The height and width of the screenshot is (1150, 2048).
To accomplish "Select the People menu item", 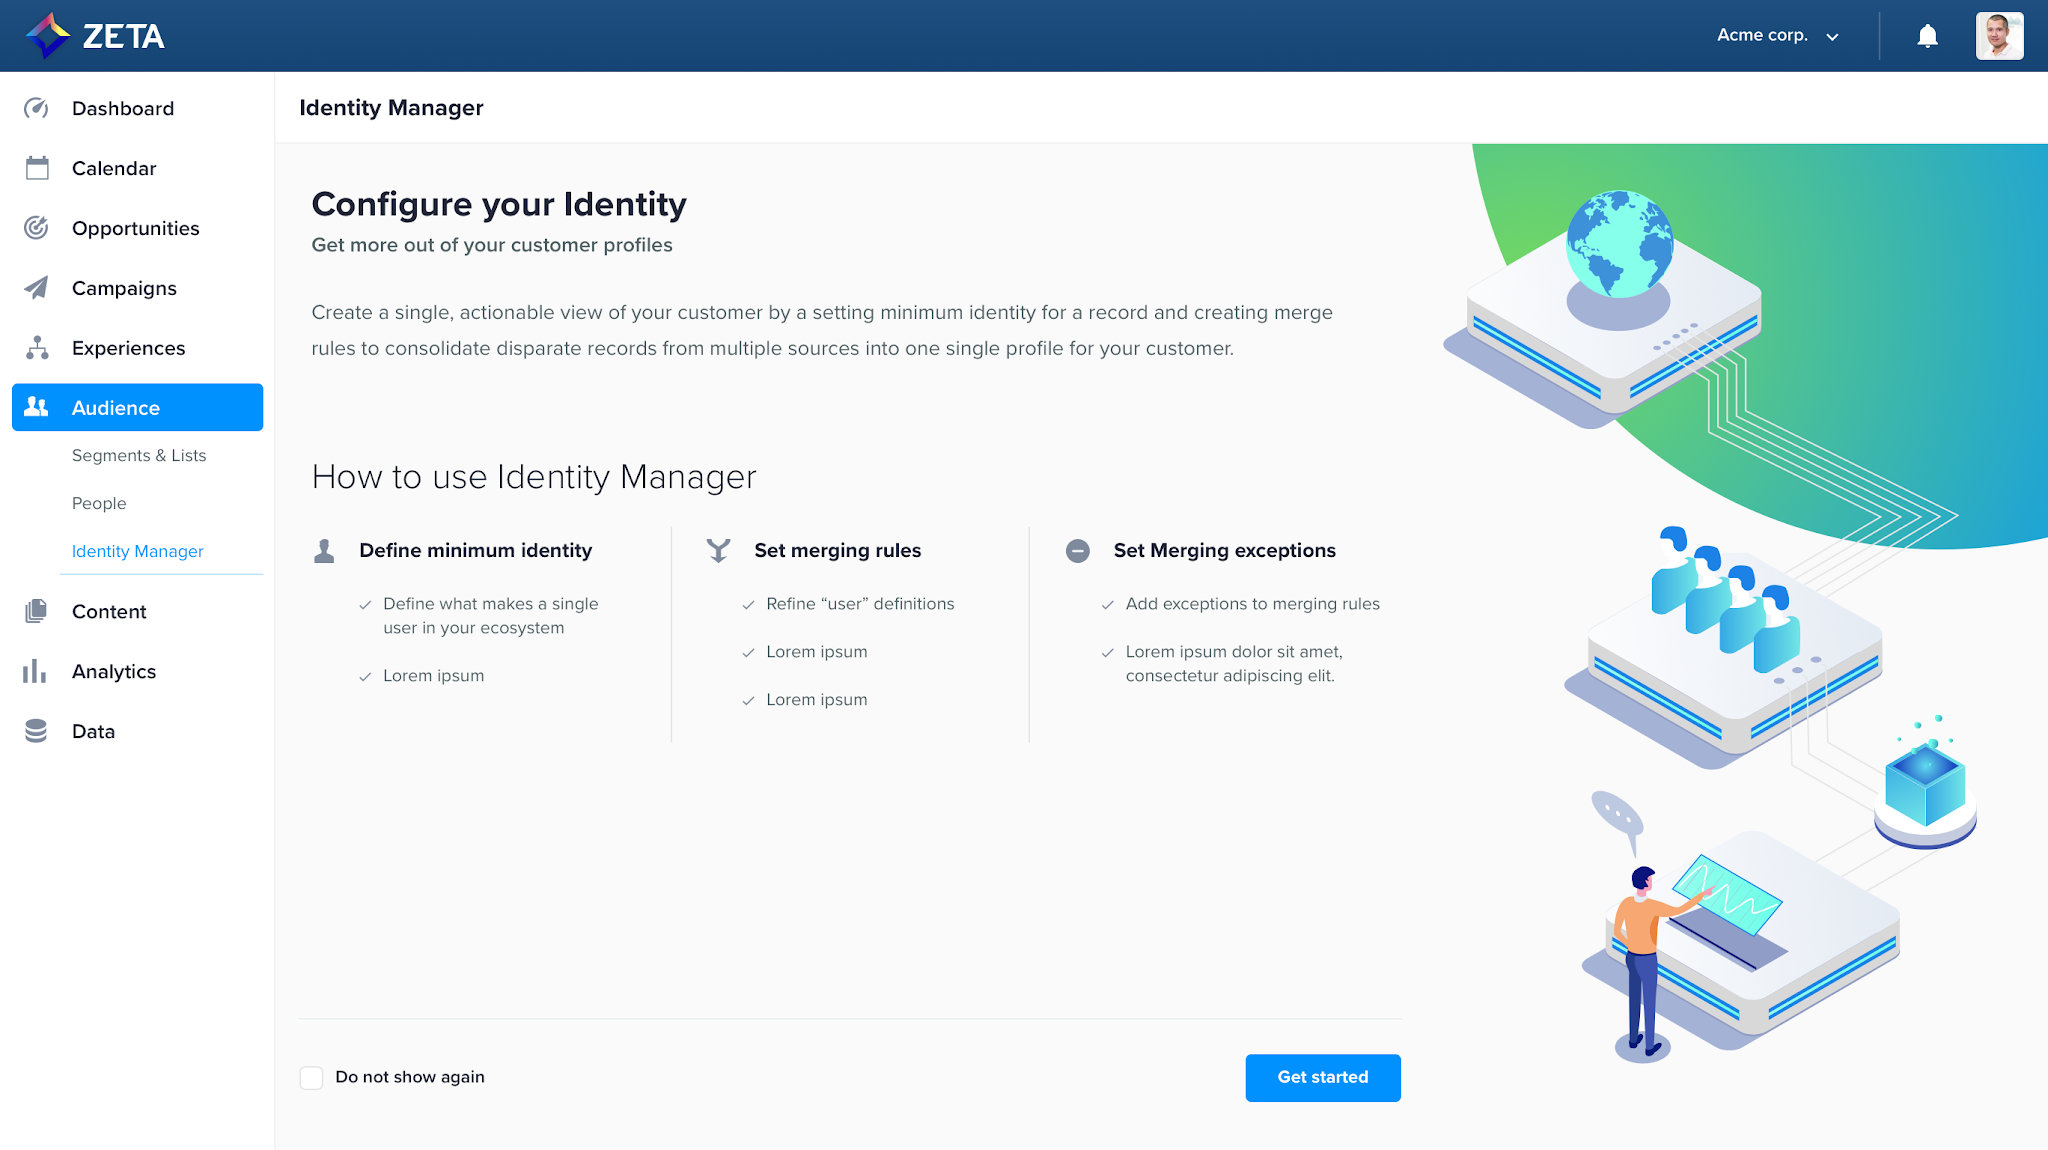I will pyautogui.click(x=98, y=502).
